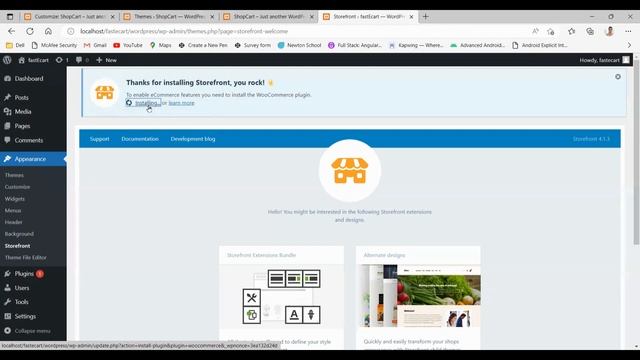640x360 pixels.
Task: Click the browser back arrow
Action: [11, 31]
